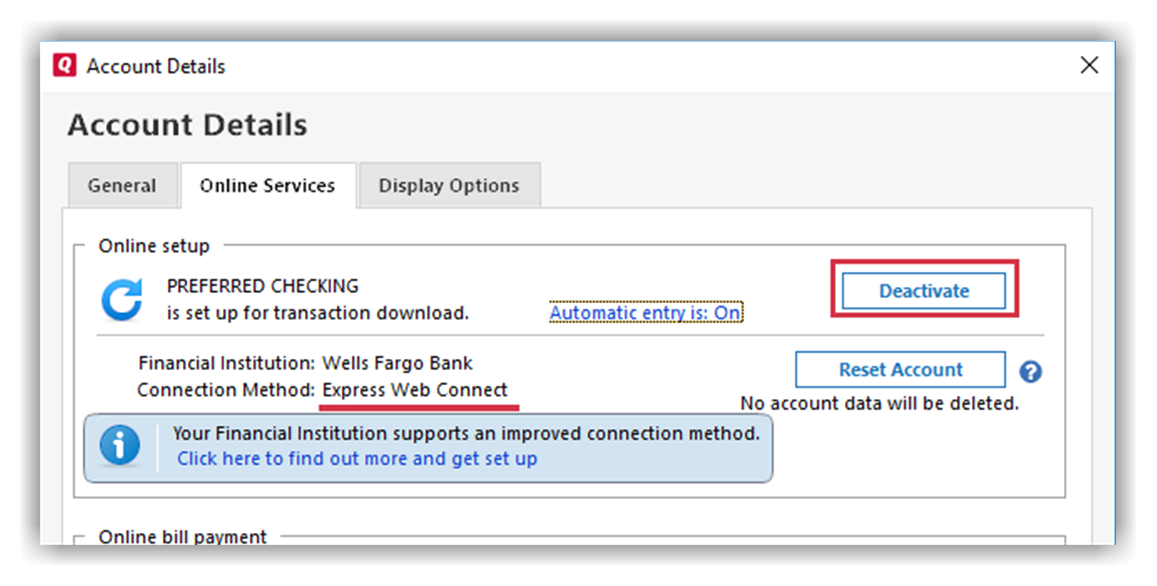This screenshot has height=586, width=1157.
Task: Click the 'Online bill payment' section label
Action: pyautogui.click(x=182, y=537)
